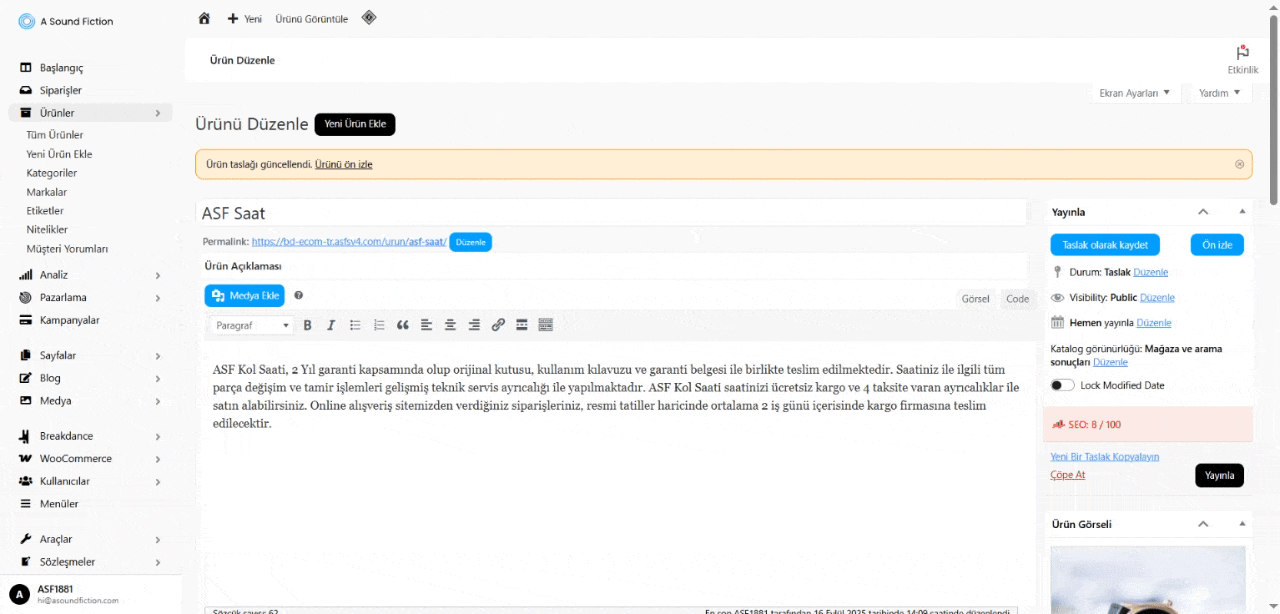Screen dimensions: 1280x614
Task: Toggle bold formatting in editor toolbar
Action: point(307,325)
